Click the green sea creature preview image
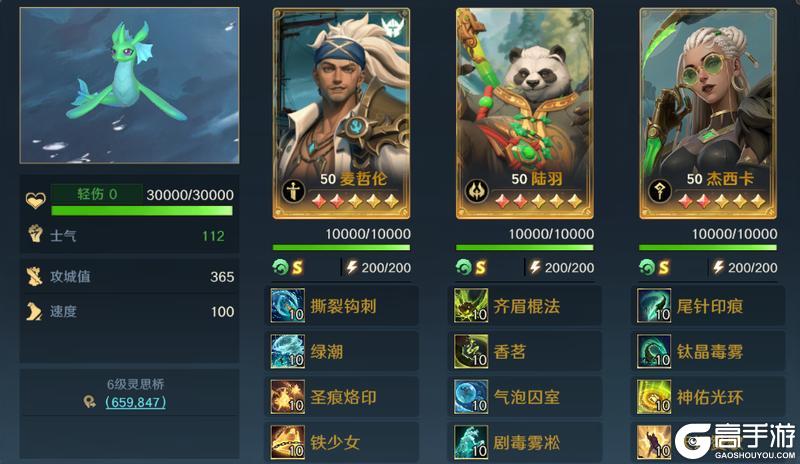 (x=129, y=85)
